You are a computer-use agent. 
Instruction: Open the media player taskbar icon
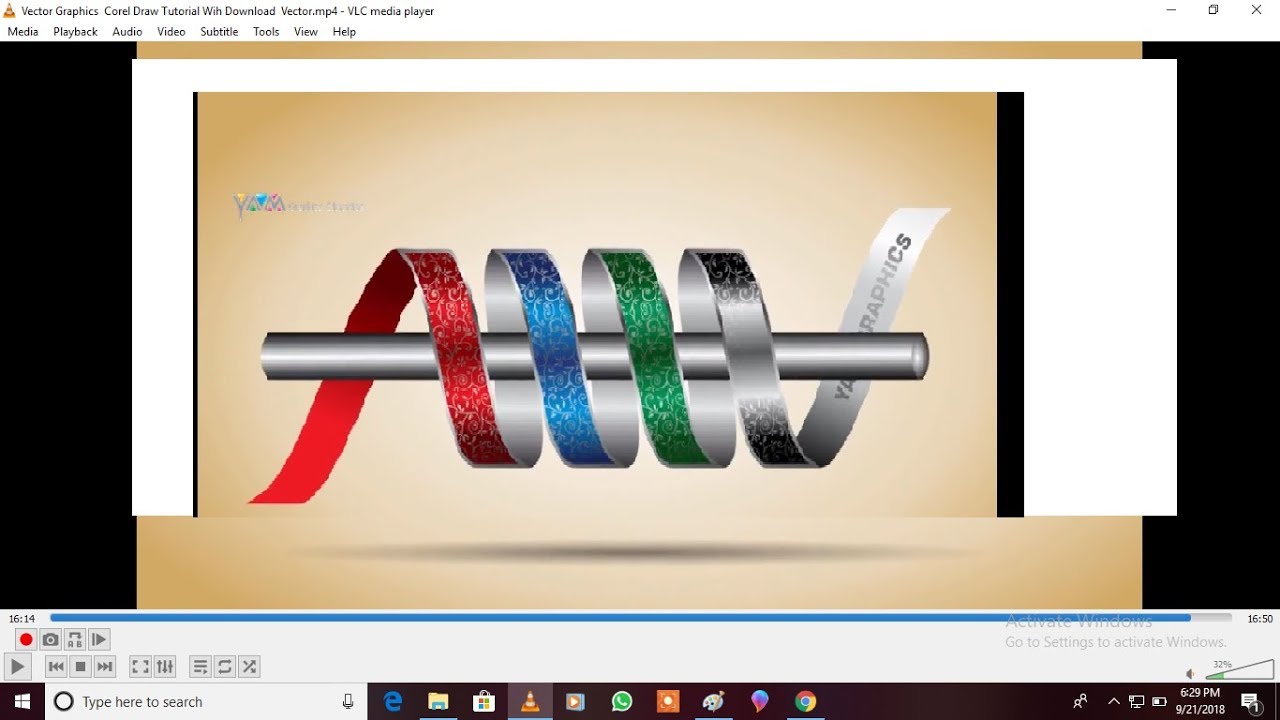point(575,702)
